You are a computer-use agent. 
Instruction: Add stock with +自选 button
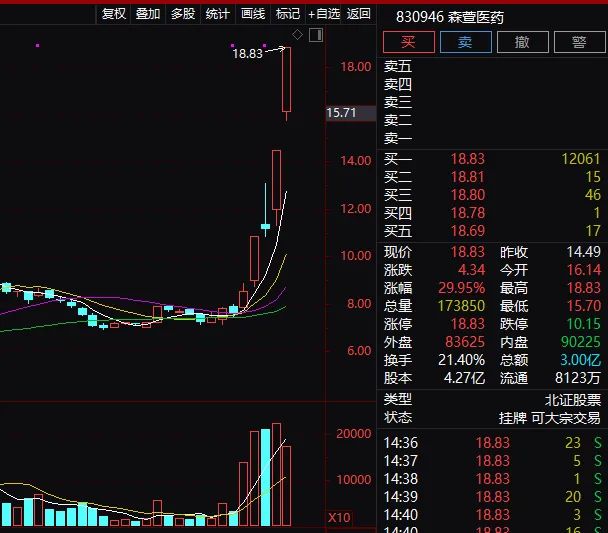click(324, 14)
